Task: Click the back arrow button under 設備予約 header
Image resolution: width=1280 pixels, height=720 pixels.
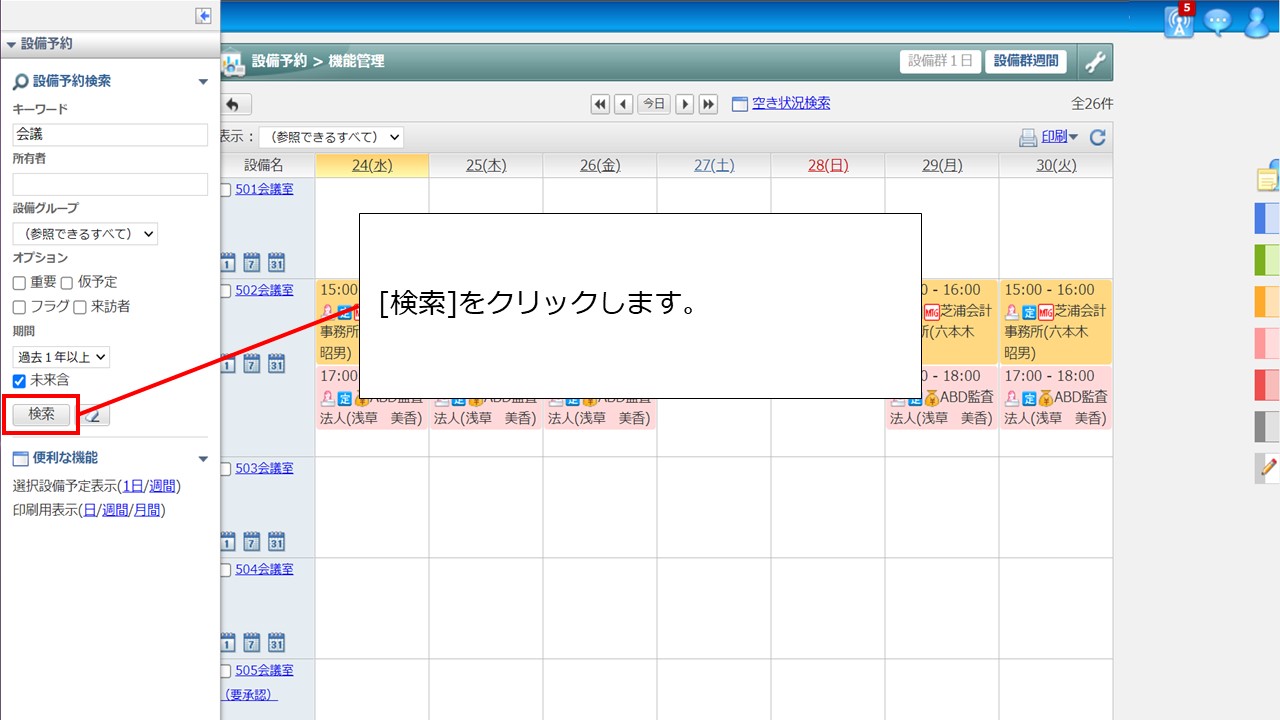Action: 234,104
